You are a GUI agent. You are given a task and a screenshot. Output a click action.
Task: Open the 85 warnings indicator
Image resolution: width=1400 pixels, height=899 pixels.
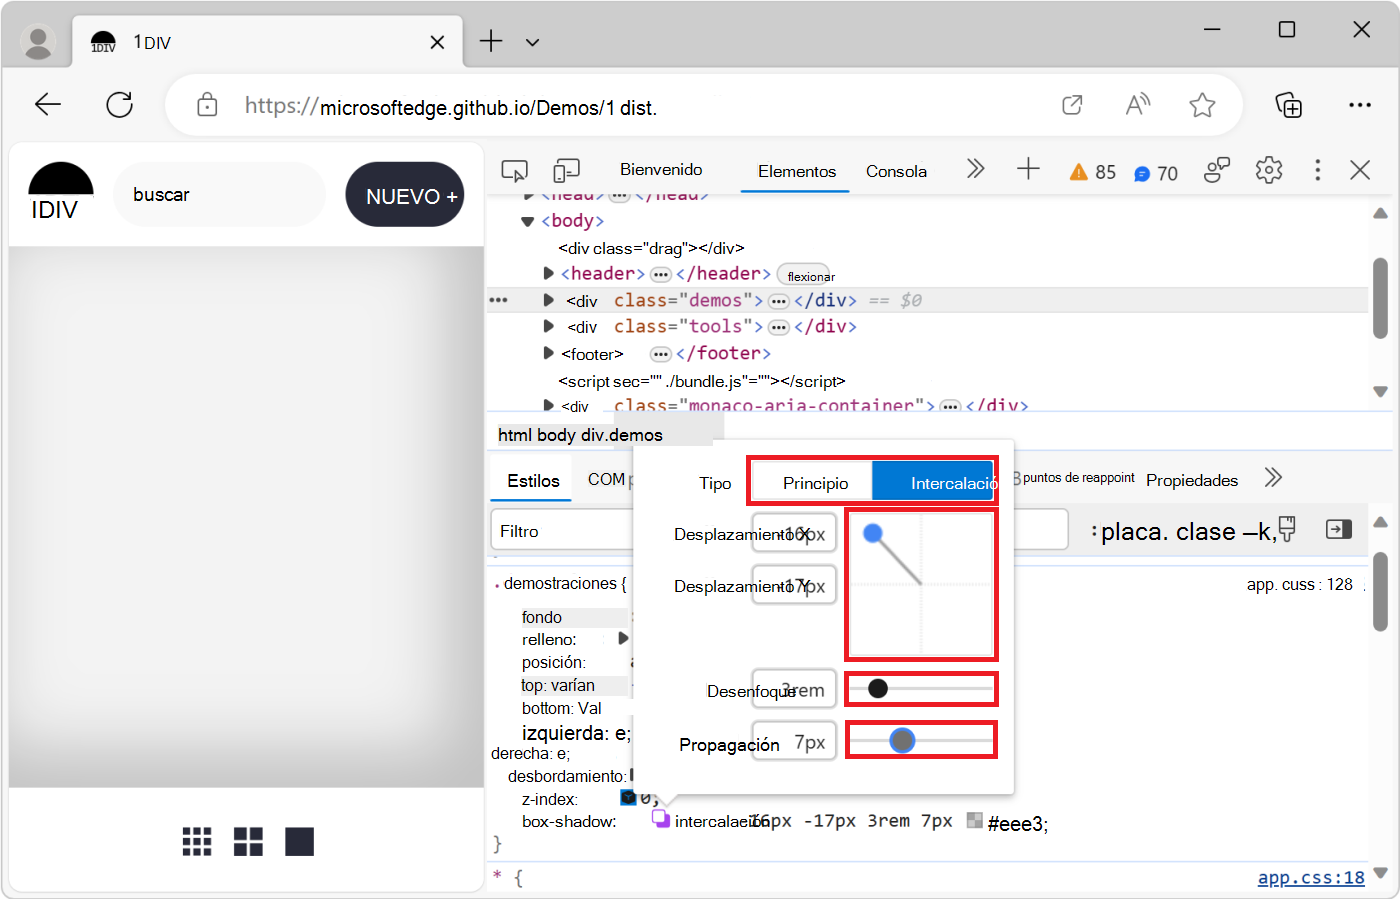[x=1092, y=171]
